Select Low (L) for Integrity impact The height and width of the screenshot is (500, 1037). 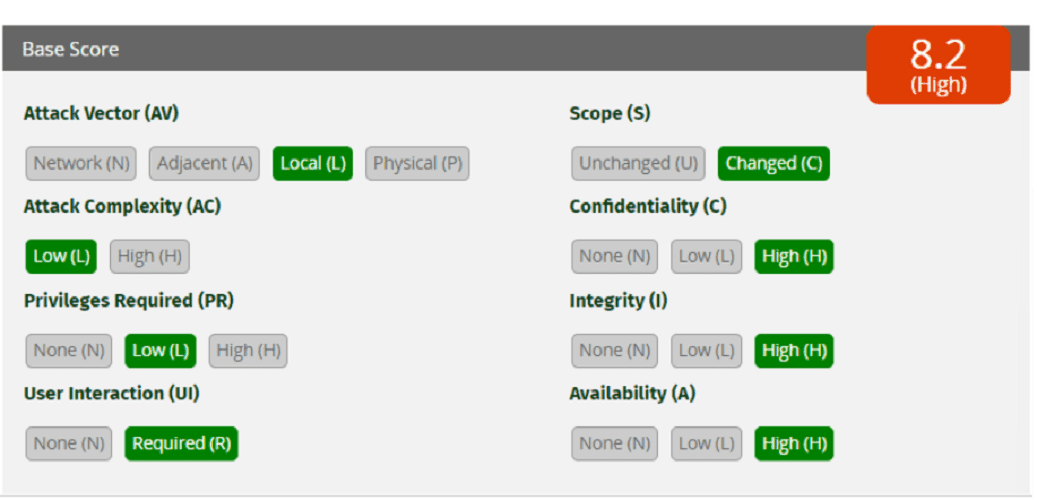click(x=706, y=351)
